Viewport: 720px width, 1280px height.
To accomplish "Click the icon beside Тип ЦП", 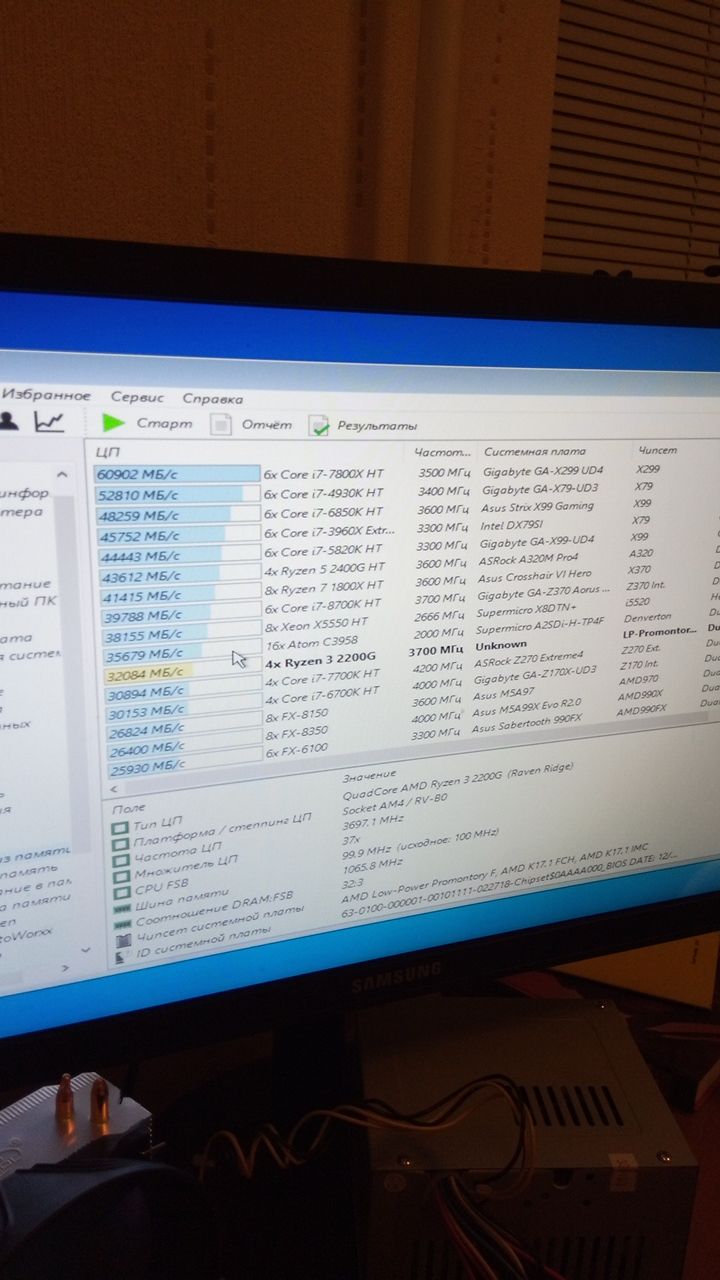I will [x=120, y=828].
